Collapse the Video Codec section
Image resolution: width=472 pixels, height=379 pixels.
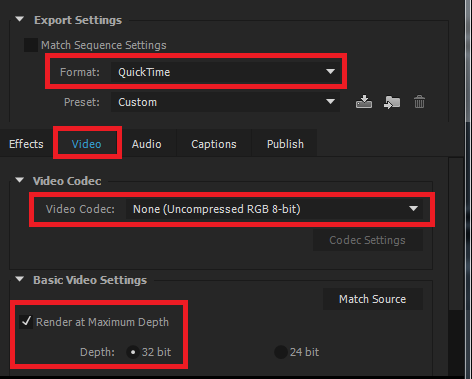click(x=20, y=180)
